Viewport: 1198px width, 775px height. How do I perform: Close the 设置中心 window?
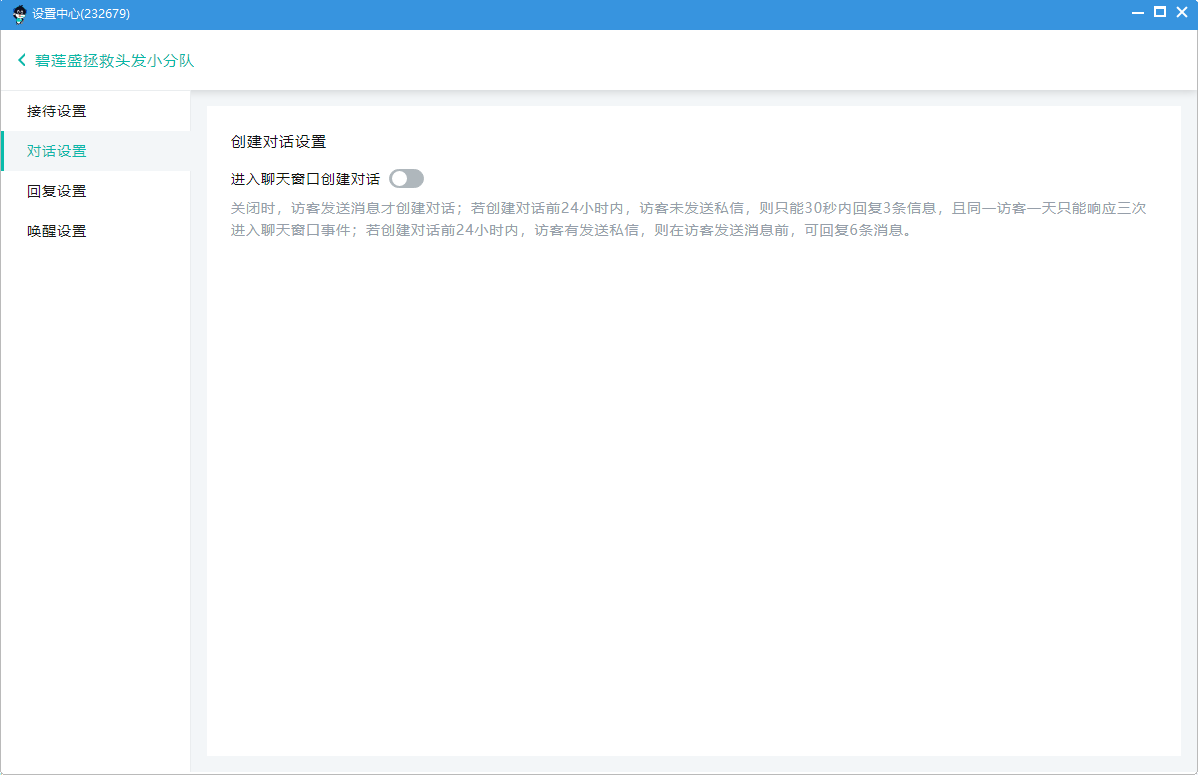1181,13
